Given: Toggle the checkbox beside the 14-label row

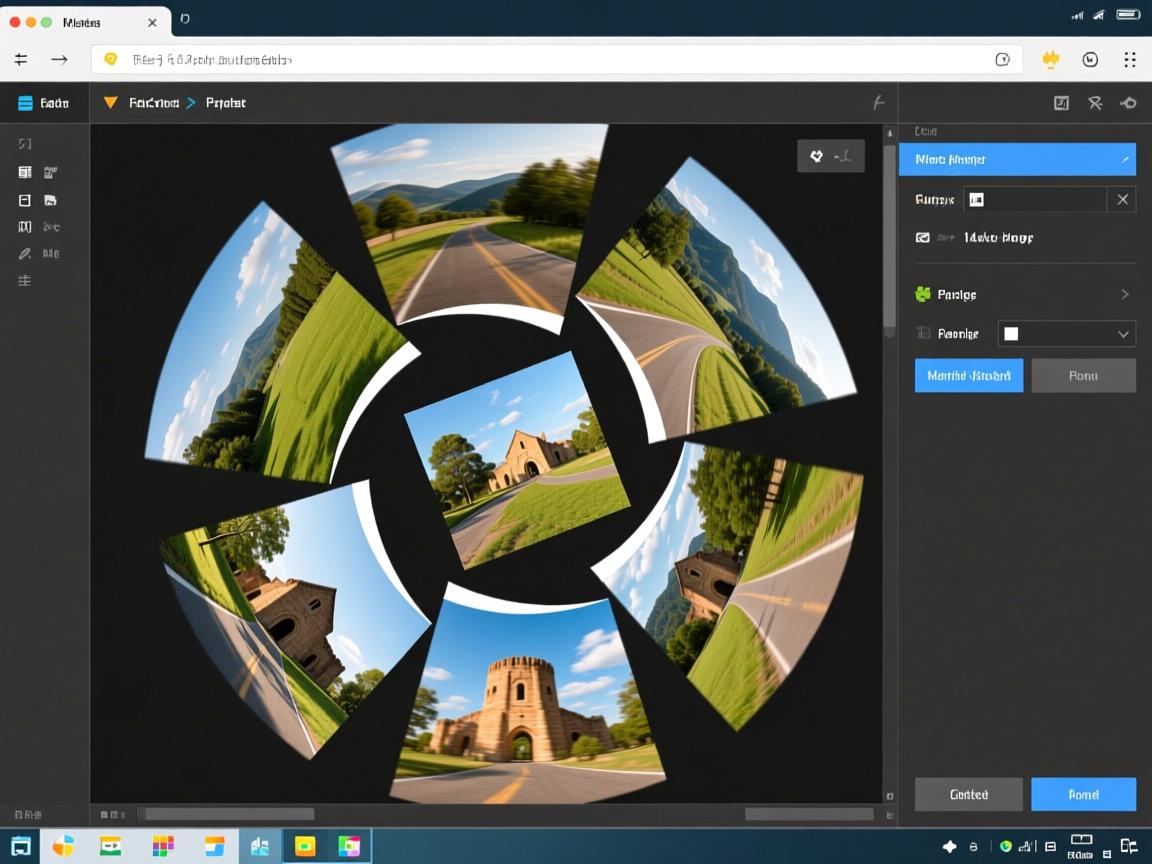Looking at the screenshot, I should coord(923,238).
